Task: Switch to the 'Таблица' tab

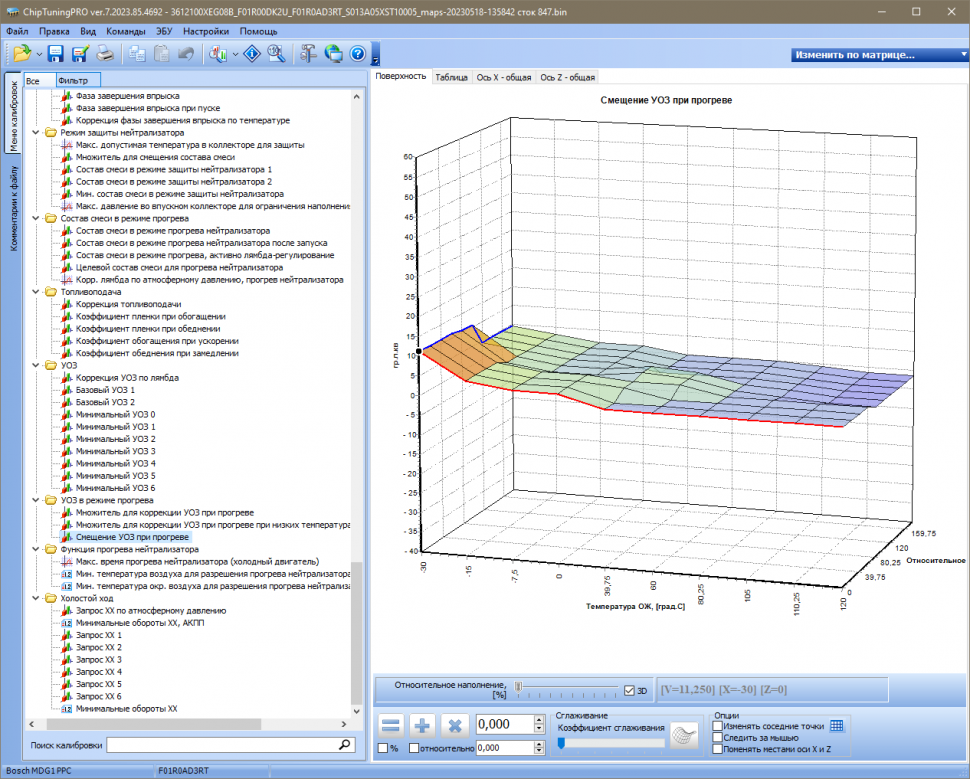Action: click(451, 77)
